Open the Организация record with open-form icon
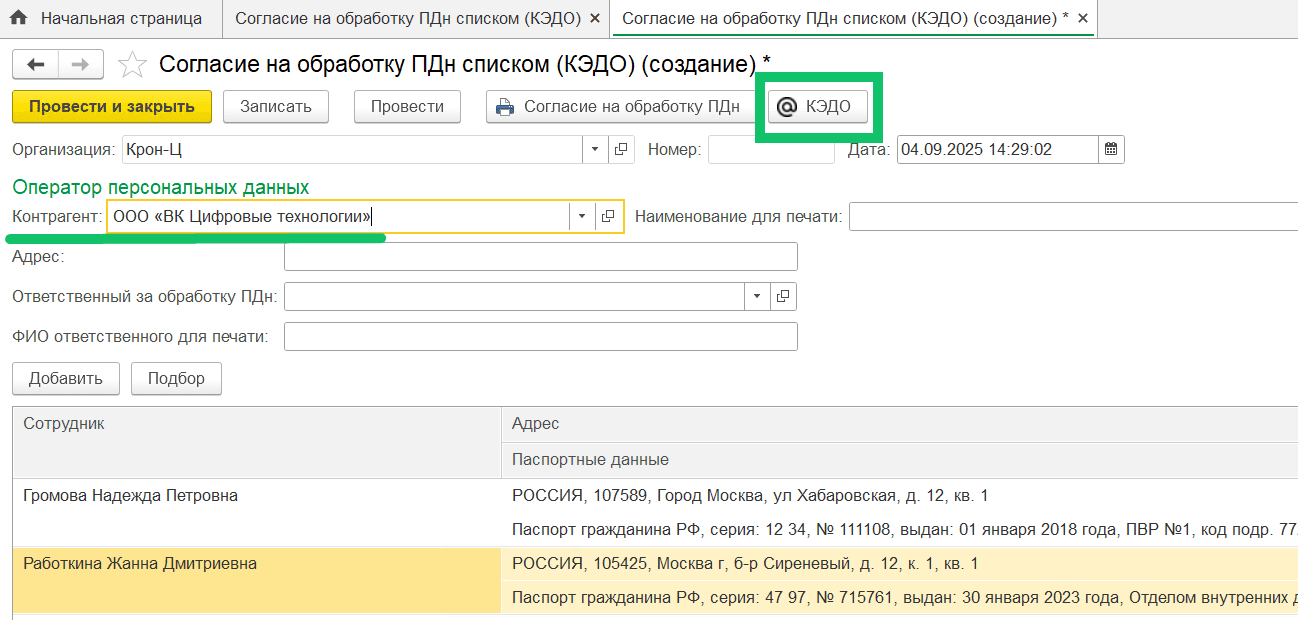 pyautogui.click(x=621, y=150)
